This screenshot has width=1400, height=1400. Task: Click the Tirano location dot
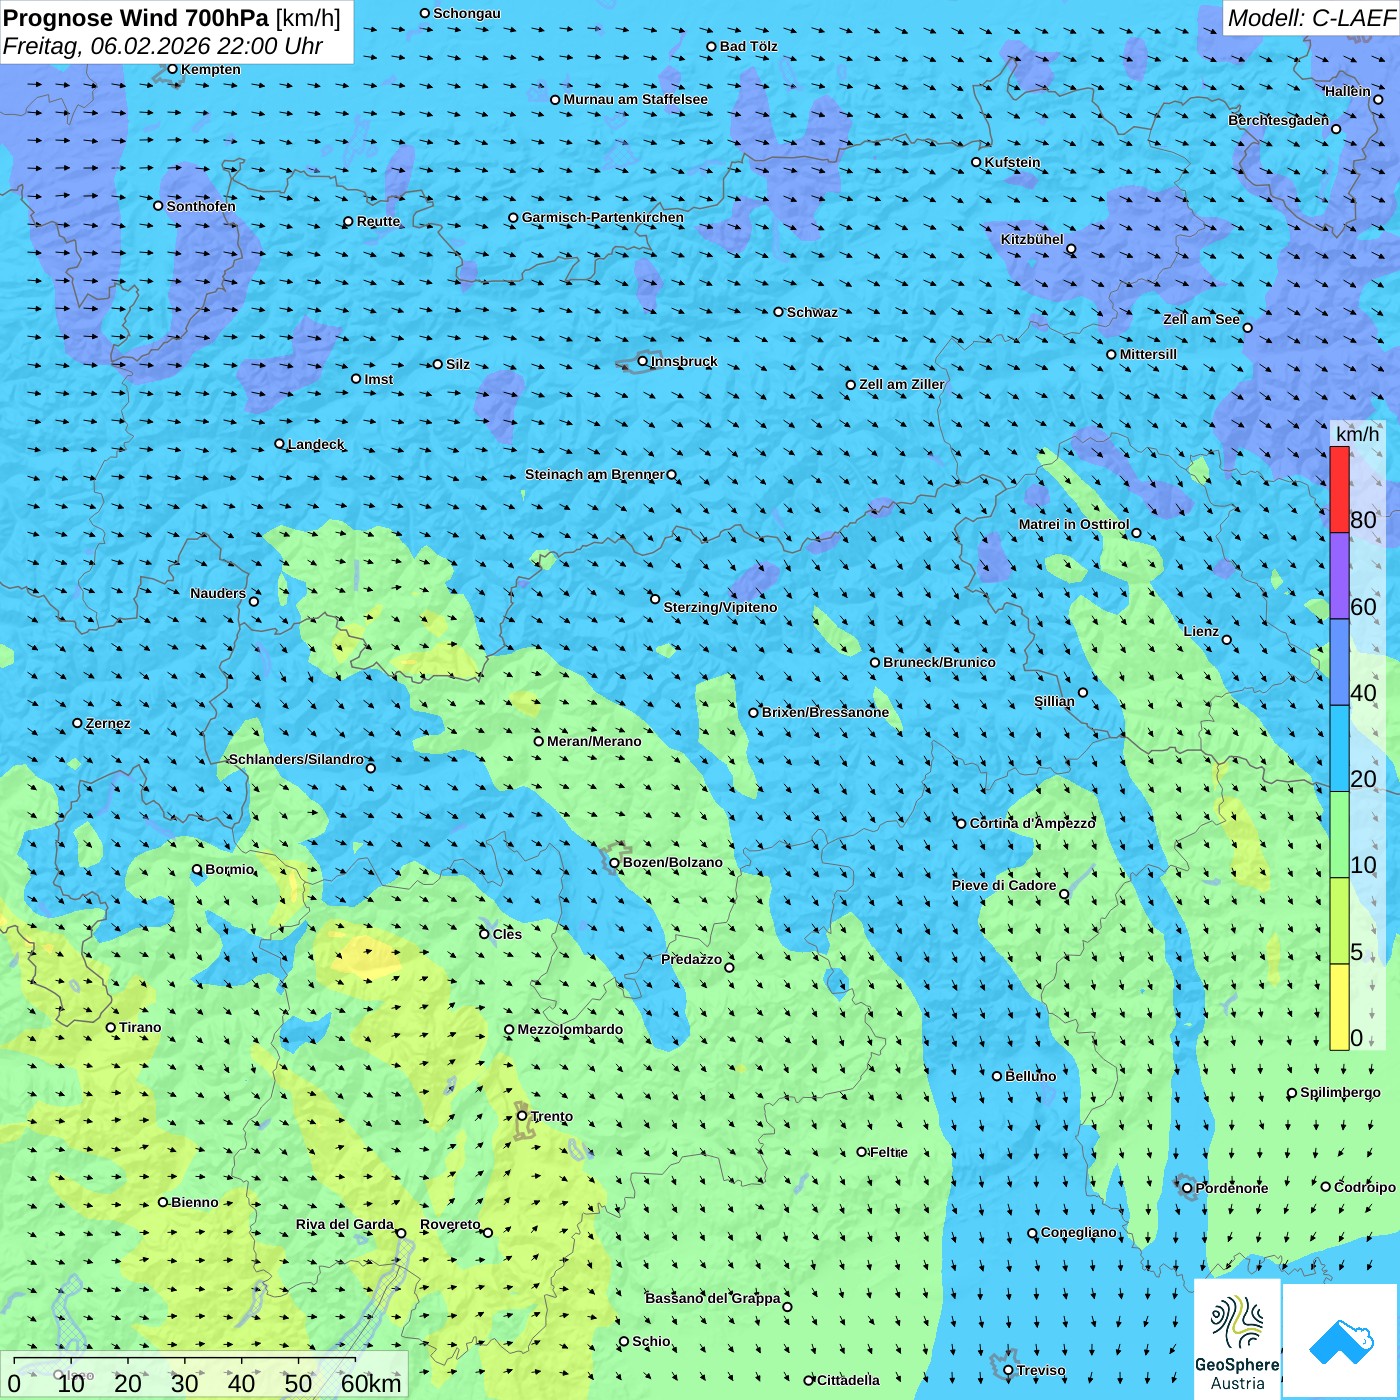pyautogui.click(x=111, y=1027)
